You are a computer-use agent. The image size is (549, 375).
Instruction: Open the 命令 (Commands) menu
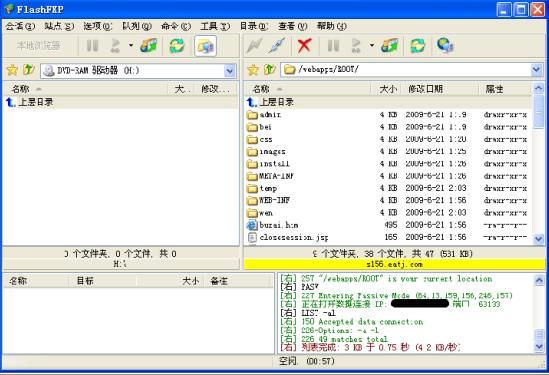176,26
